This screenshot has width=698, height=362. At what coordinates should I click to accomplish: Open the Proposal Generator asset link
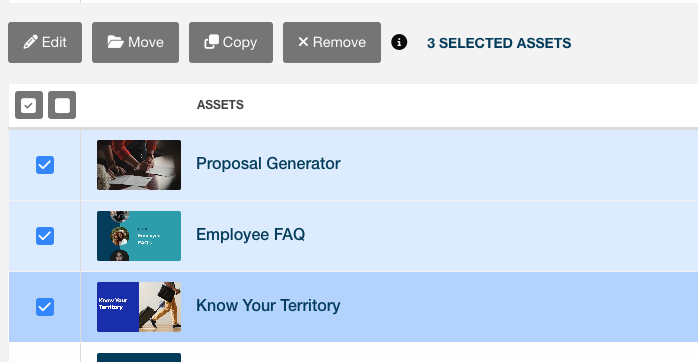[x=268, y=164]
